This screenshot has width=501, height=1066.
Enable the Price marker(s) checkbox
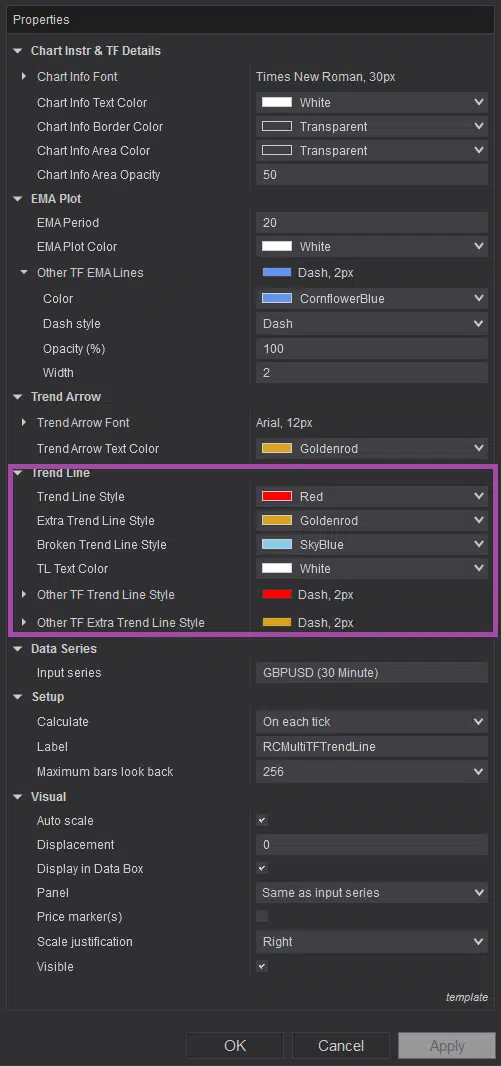click(x=262, y=916)
